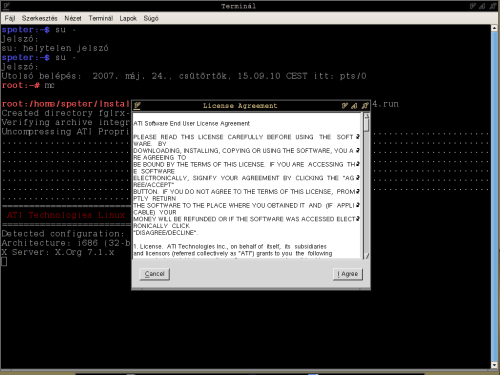Click Terminal scrollbar up arrow
500x375 pixels.
pyautogui.click(x=494, y=28)
